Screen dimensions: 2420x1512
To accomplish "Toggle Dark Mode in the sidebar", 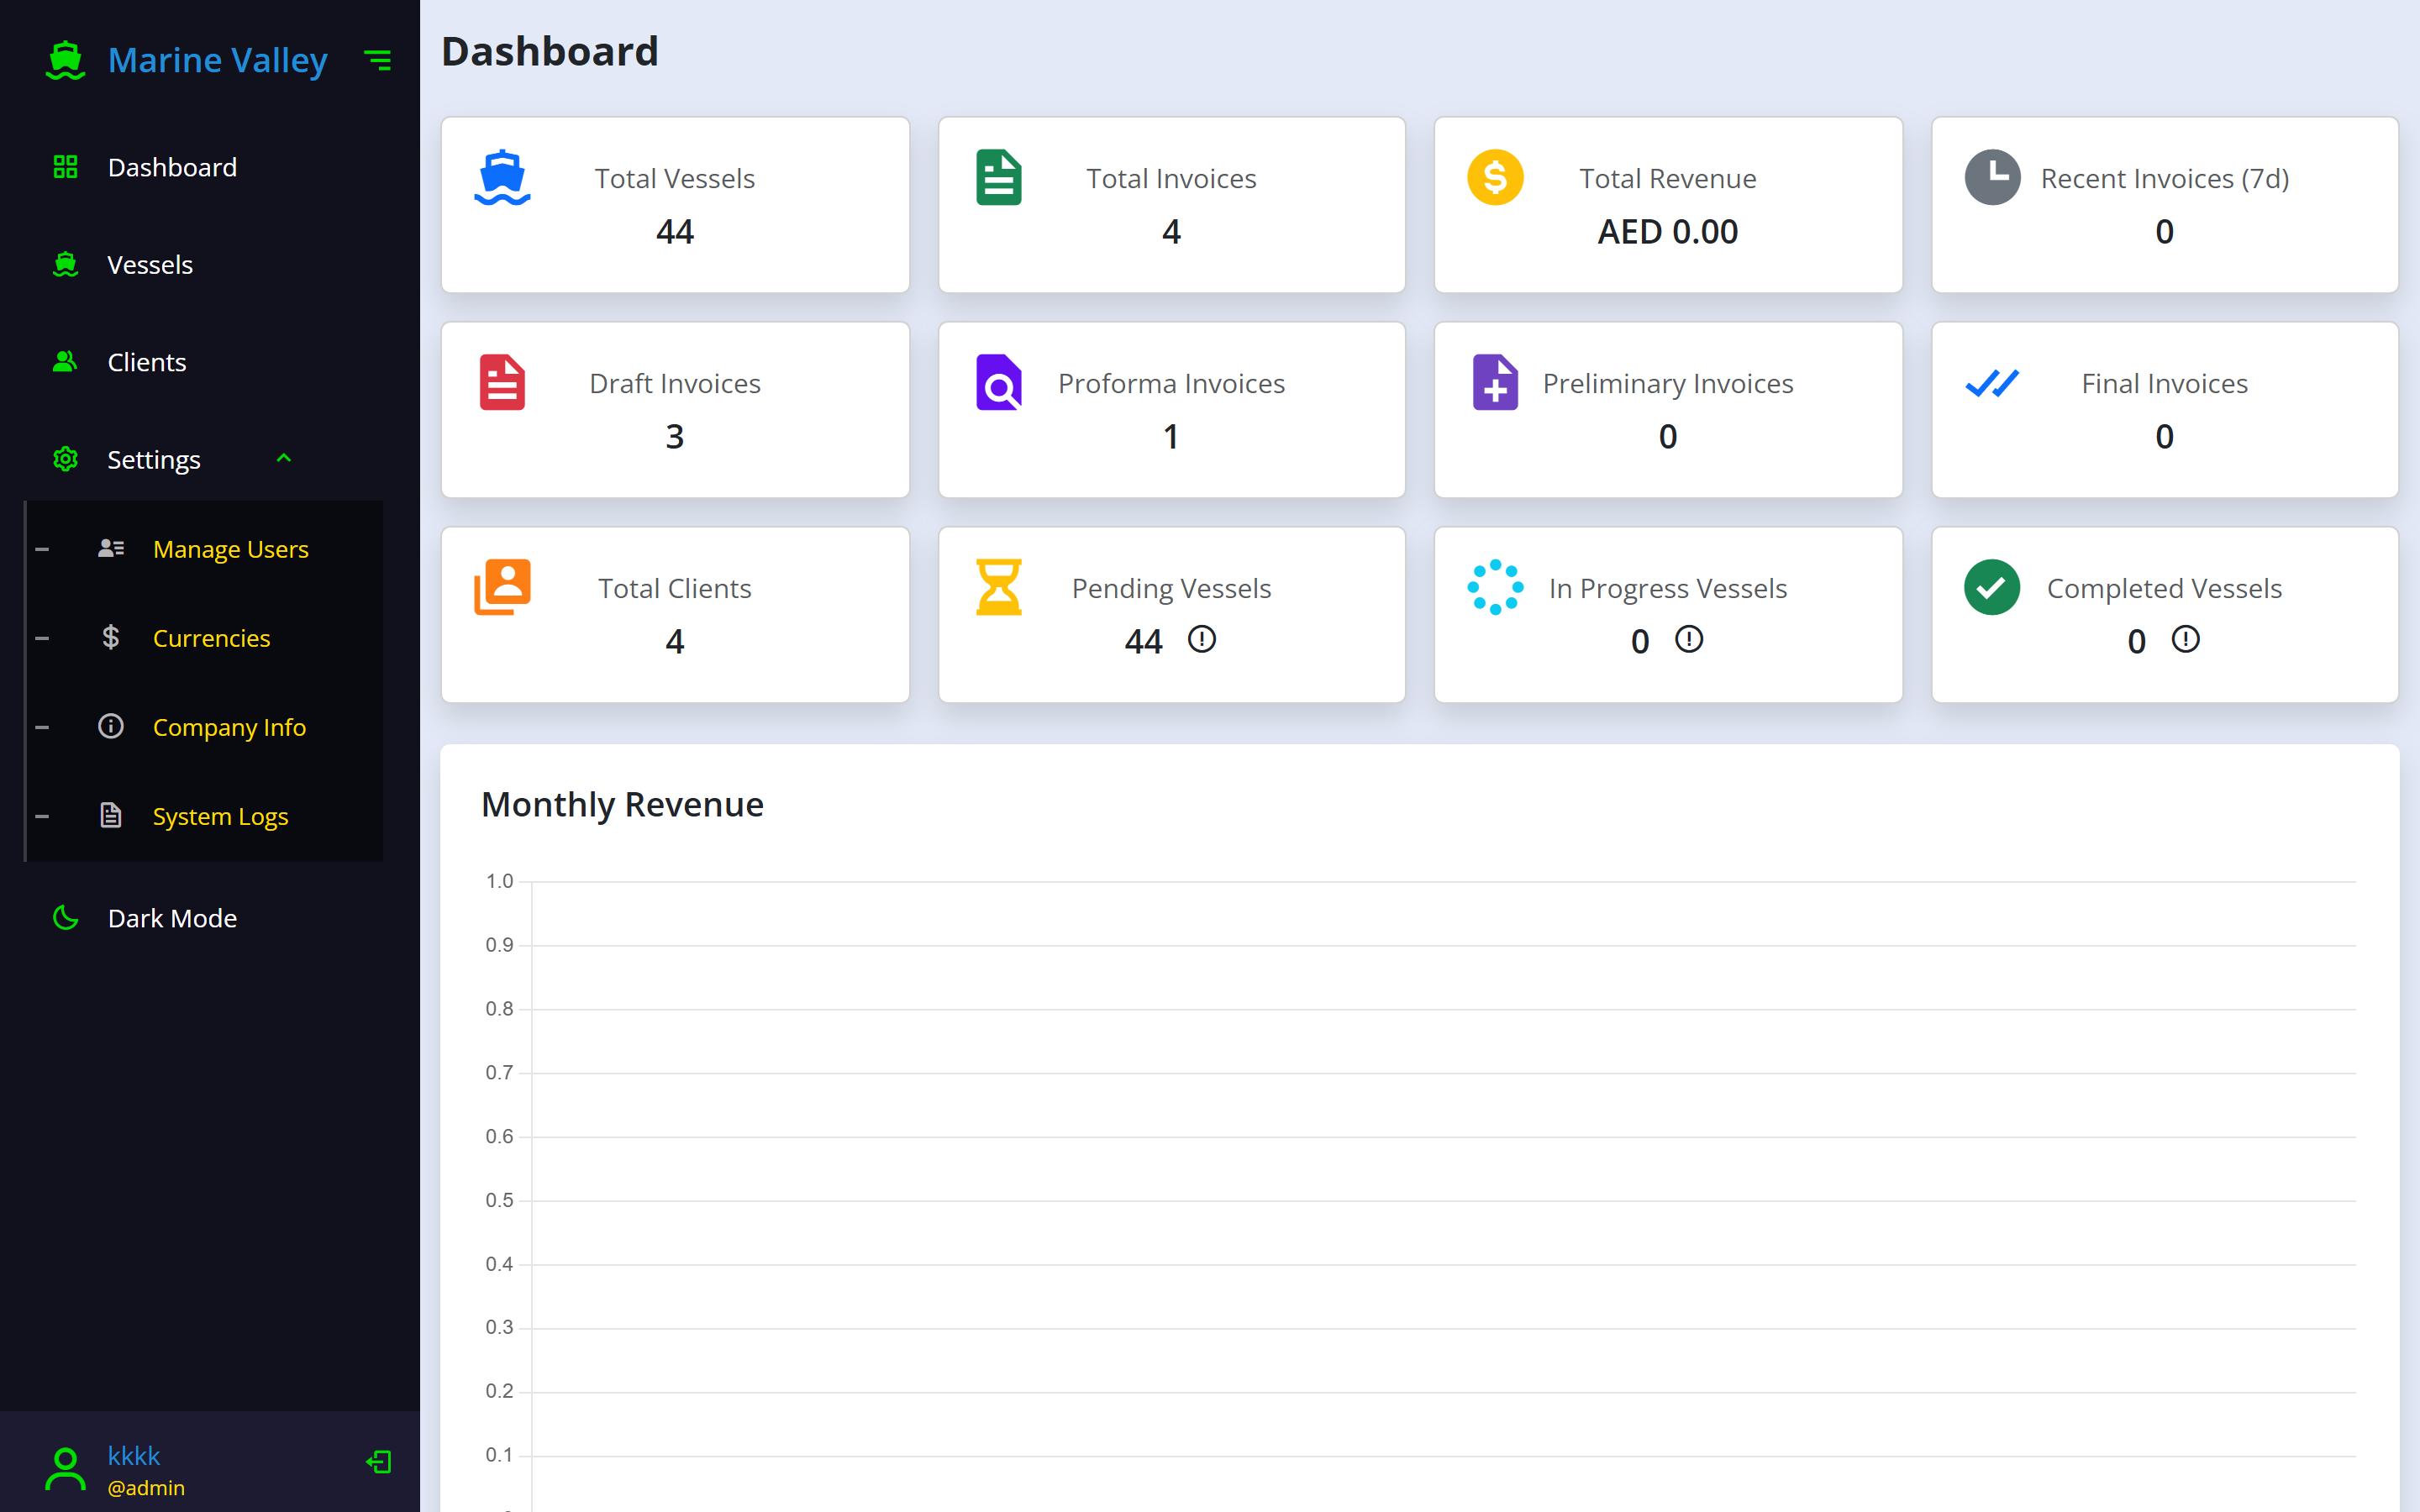I will click(x=172, y=918).
